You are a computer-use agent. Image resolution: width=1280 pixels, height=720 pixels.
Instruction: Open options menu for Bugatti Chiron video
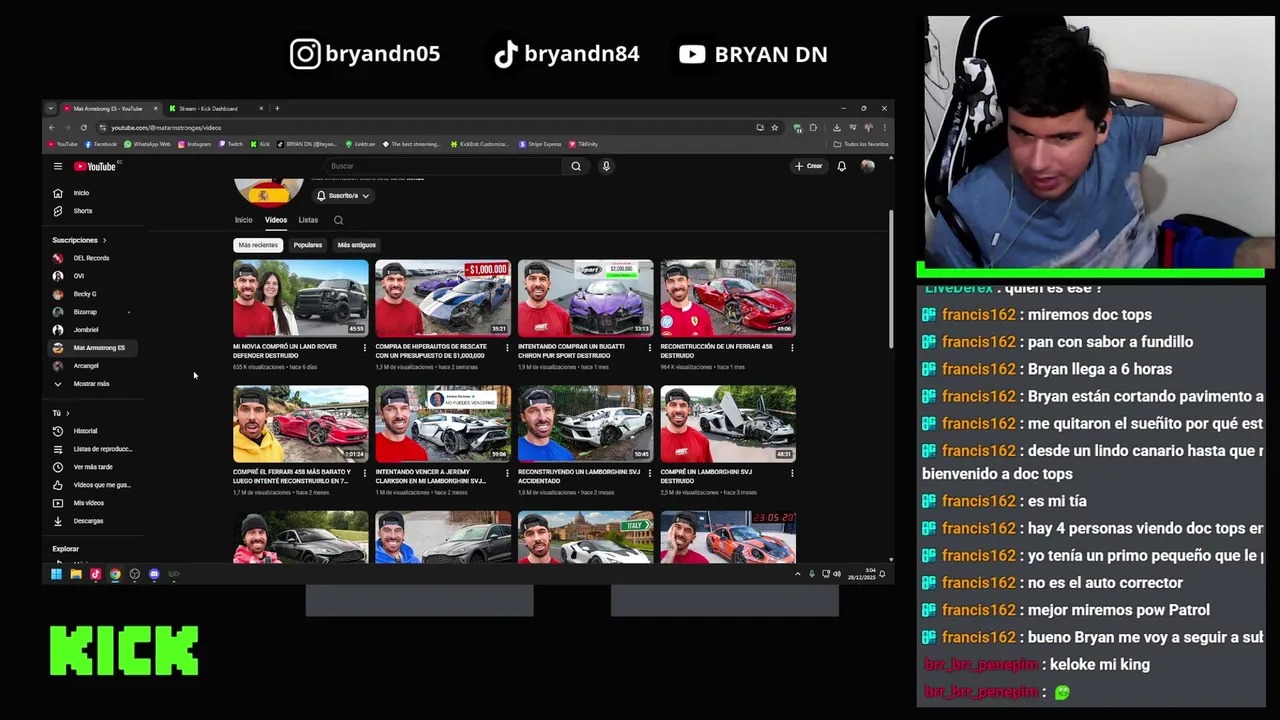click(649, 348)
